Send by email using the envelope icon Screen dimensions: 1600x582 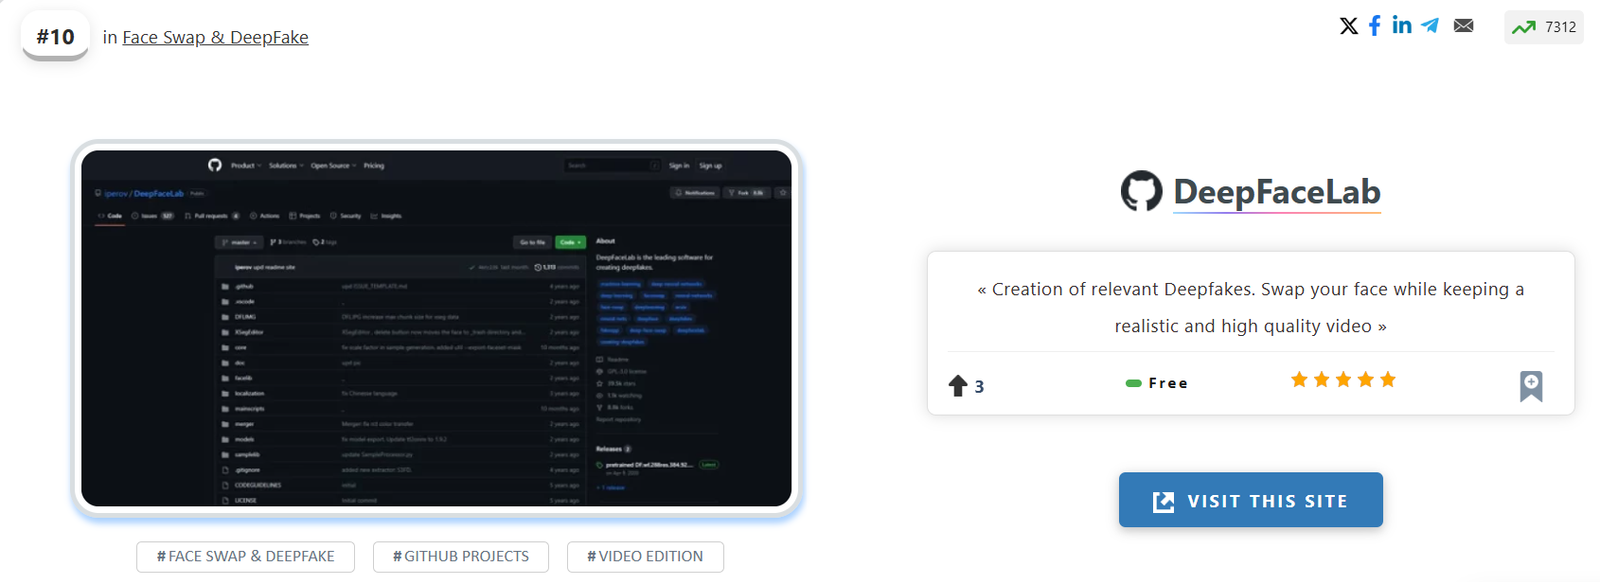pyautogui.click(x=1463, y=26)
